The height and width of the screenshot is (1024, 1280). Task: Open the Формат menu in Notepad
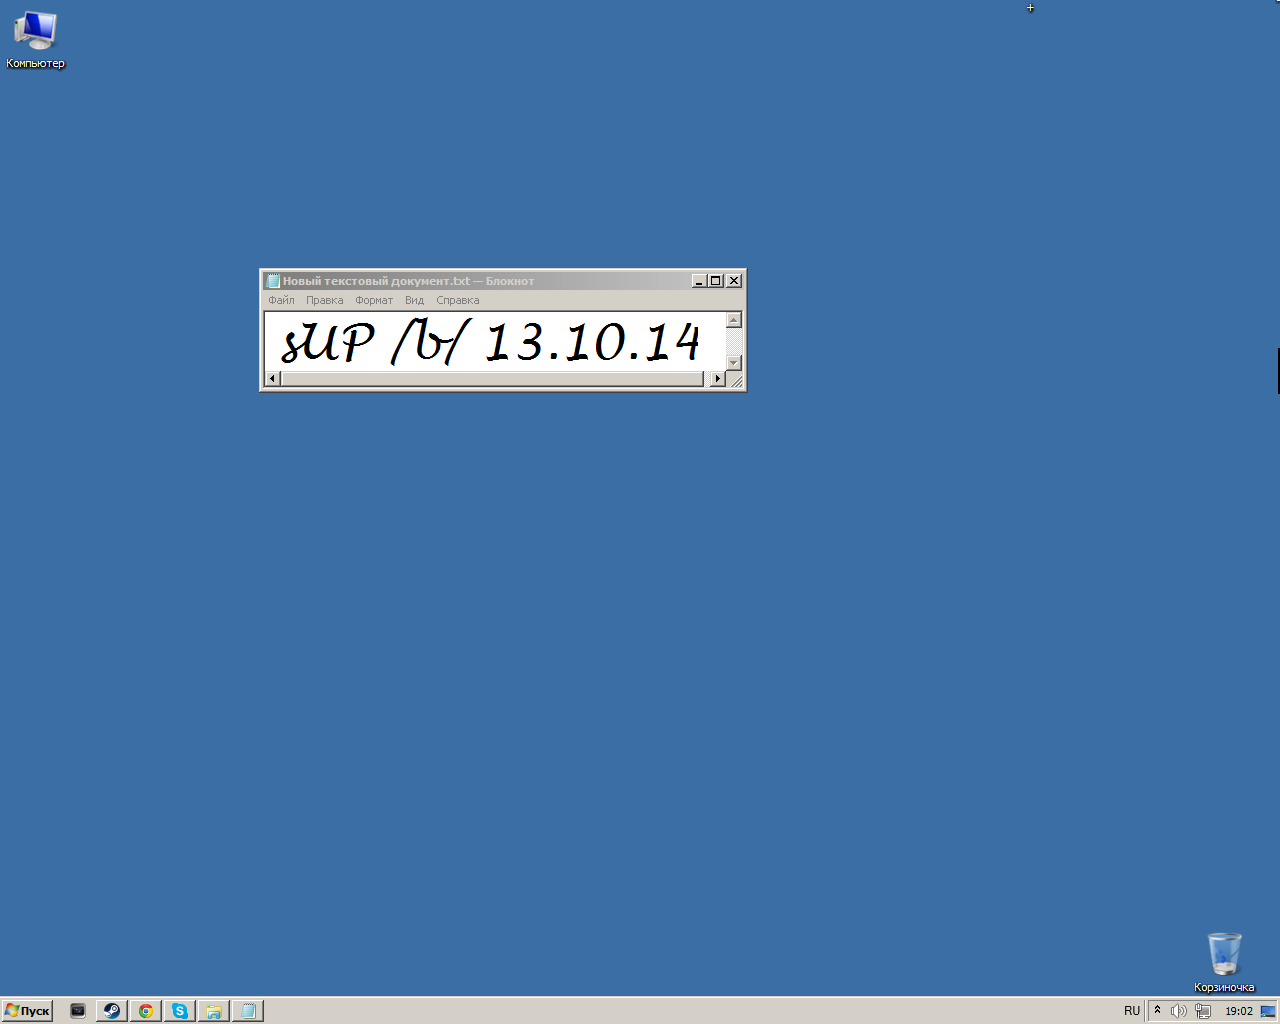point(374,300)
